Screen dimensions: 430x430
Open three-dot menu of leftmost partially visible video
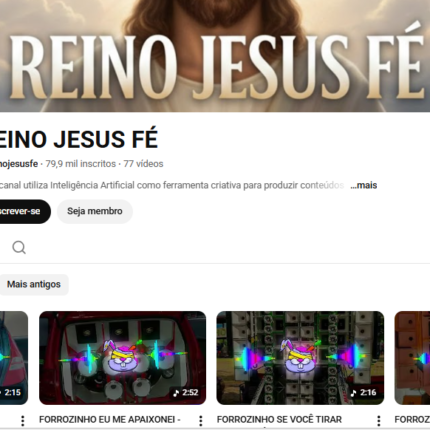pos(23,421)
